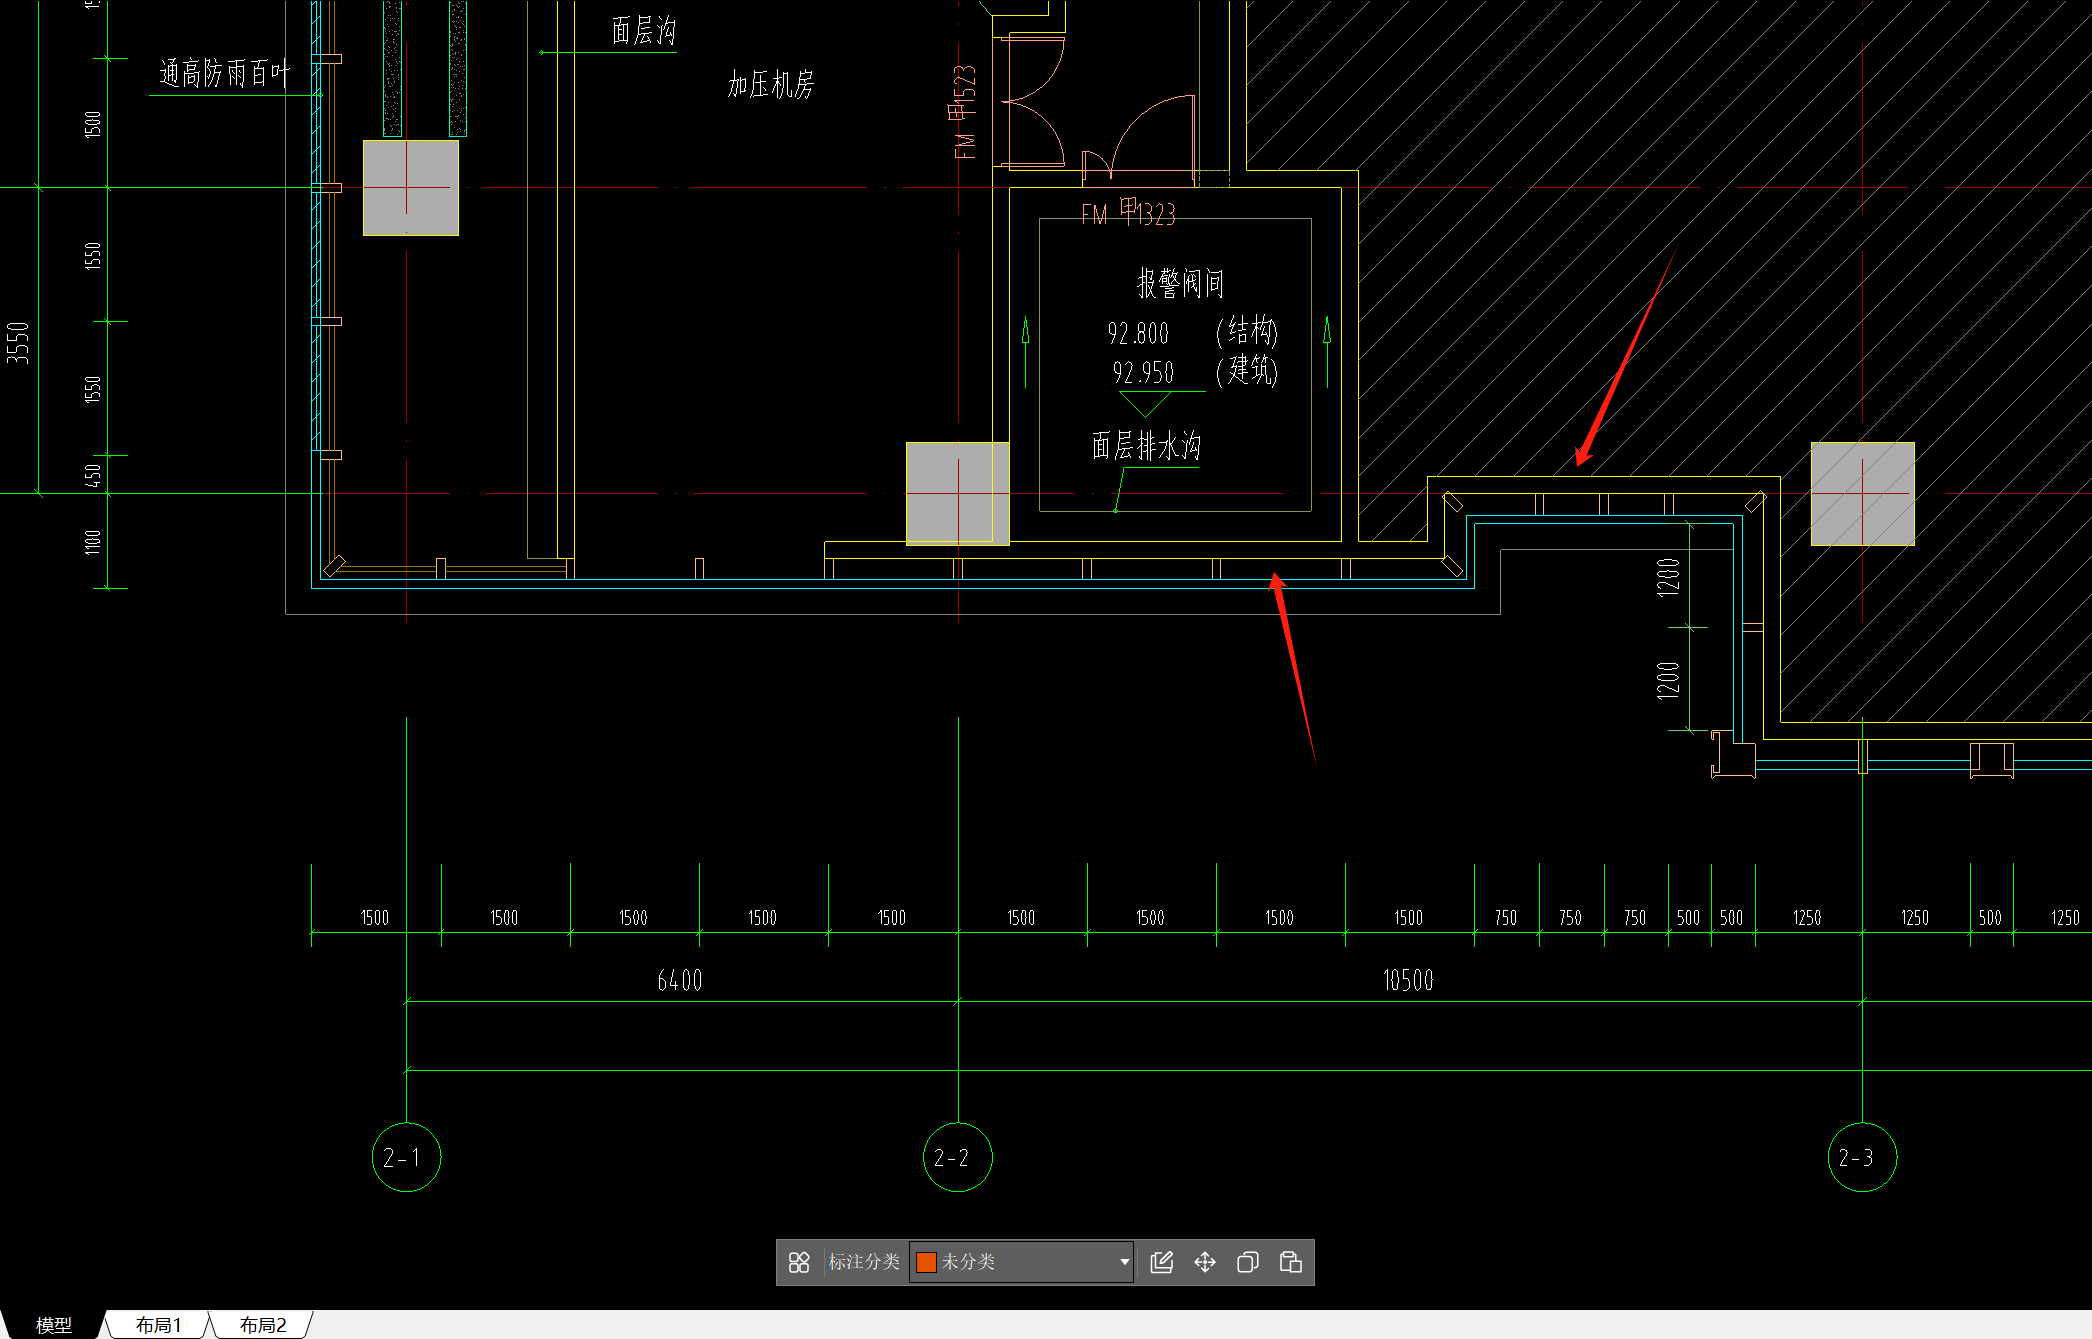Click the gray column on axis 2-2
This screenshot has width=2092, height=1339.
(x=957, y=494)
